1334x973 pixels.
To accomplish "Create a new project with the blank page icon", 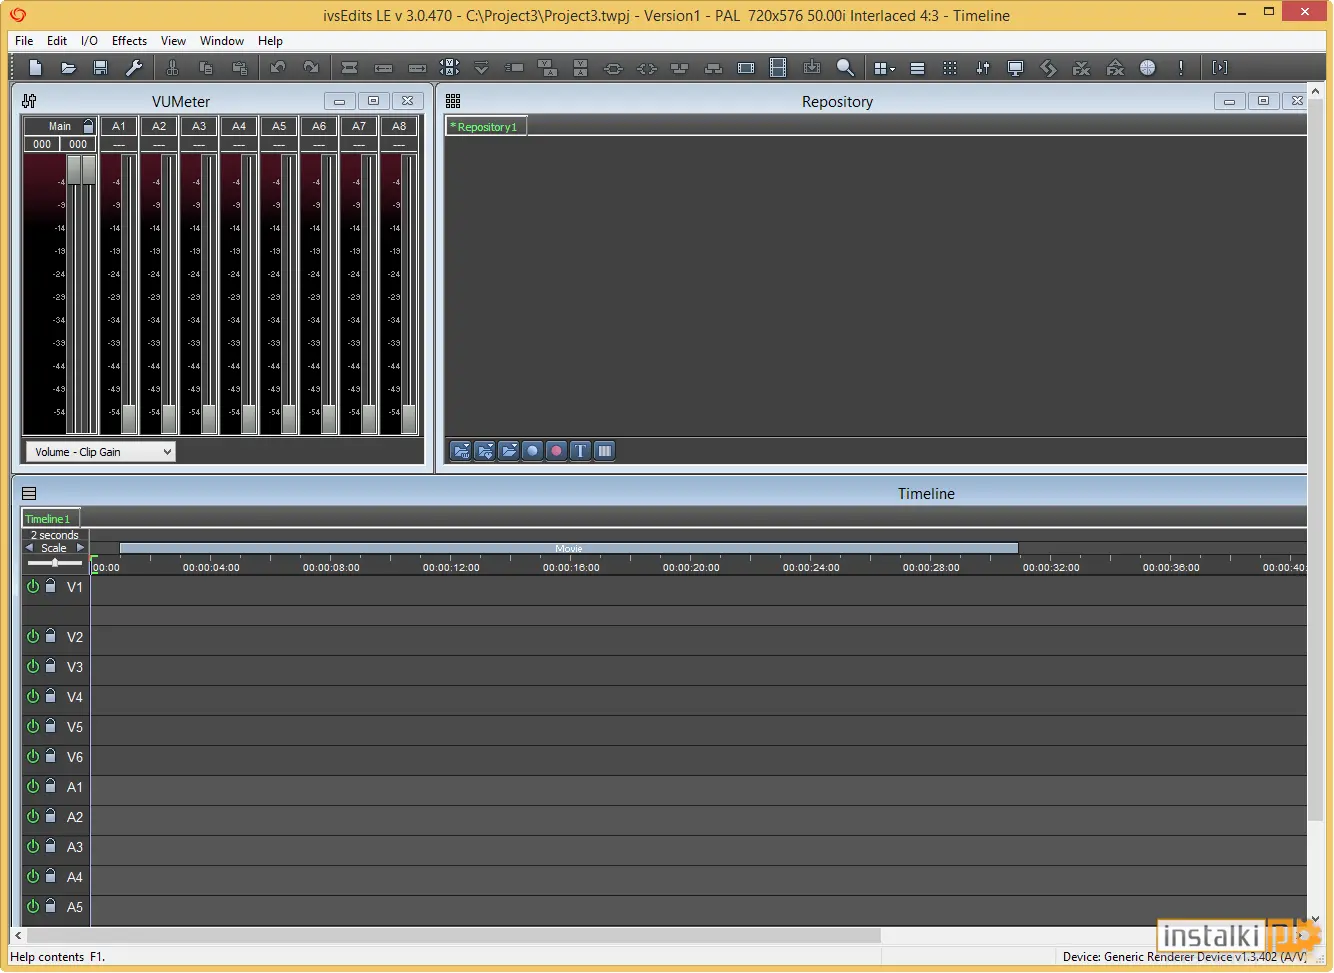I will coord(35,68).
